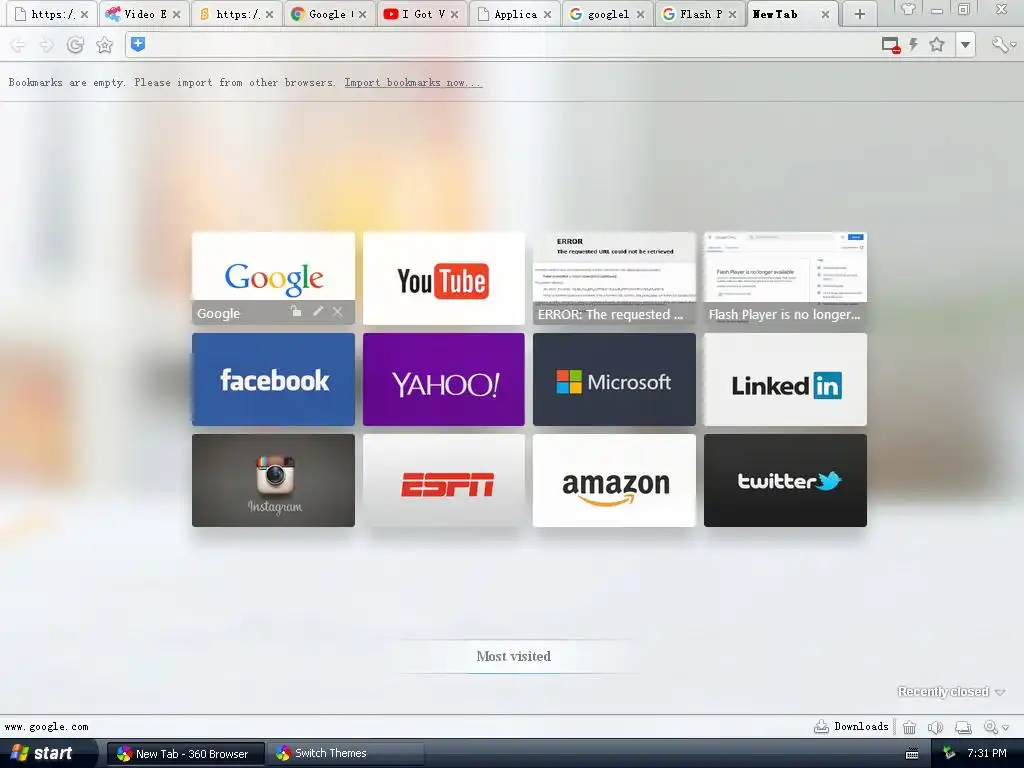Open the YAHOO! speed dial tile

pyautogui.click(x=443, y=379)
